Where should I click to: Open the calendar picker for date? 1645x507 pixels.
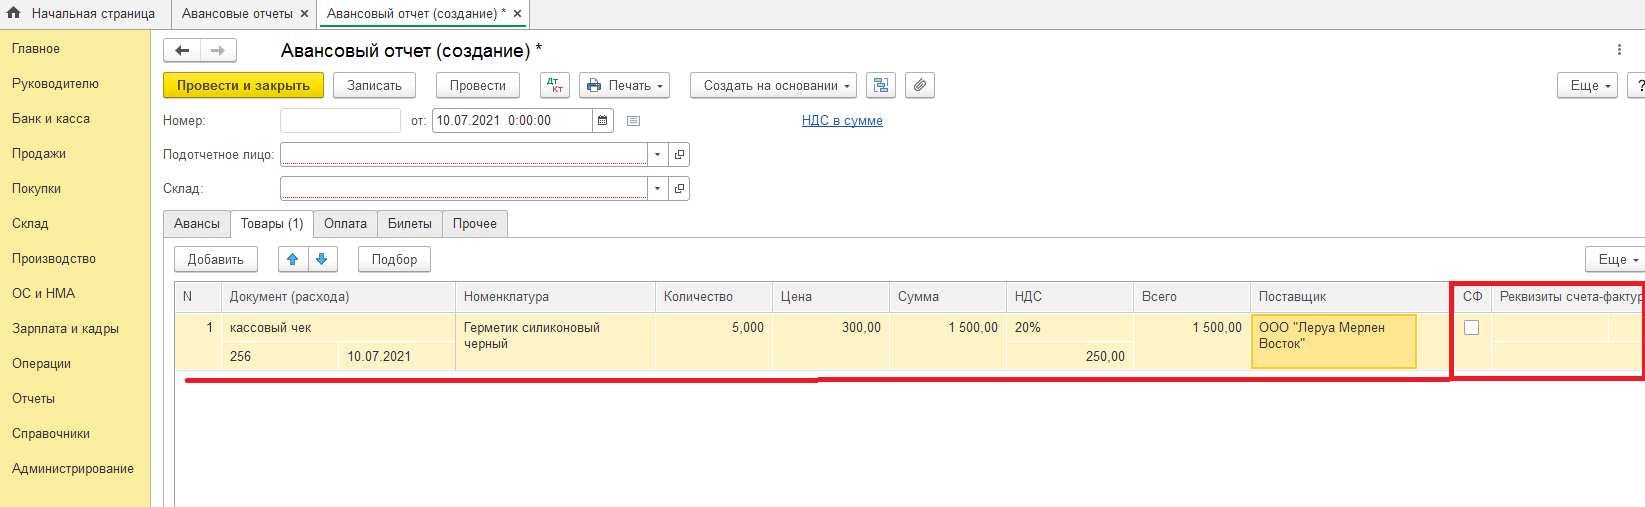pyautogui.click(x=603, y=121)
